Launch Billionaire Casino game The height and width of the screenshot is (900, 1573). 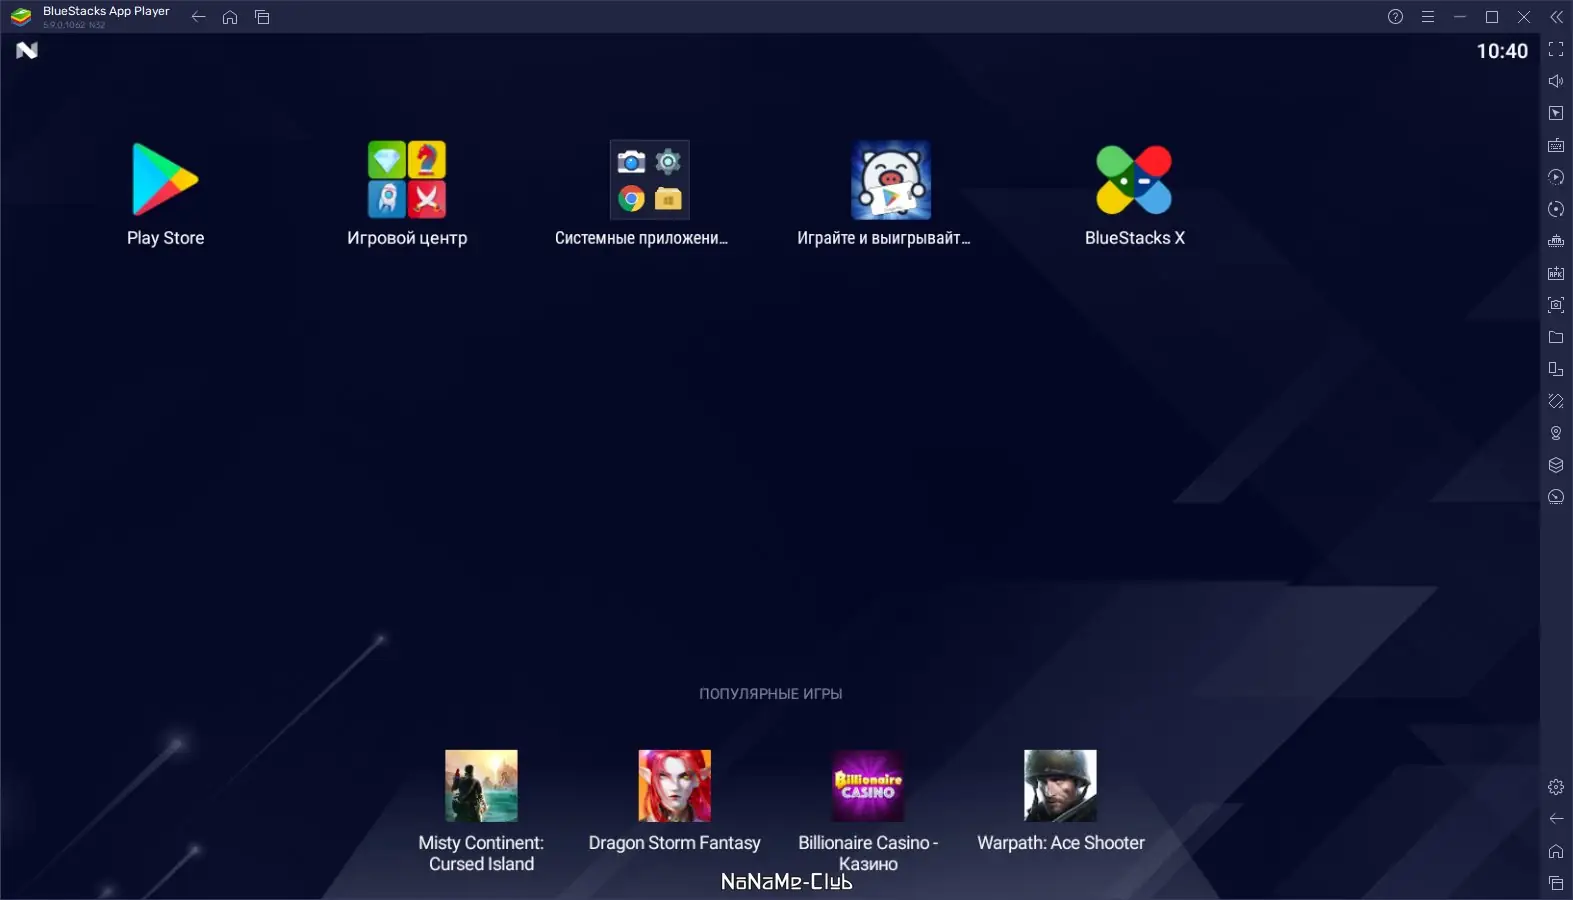coord(868,786)
